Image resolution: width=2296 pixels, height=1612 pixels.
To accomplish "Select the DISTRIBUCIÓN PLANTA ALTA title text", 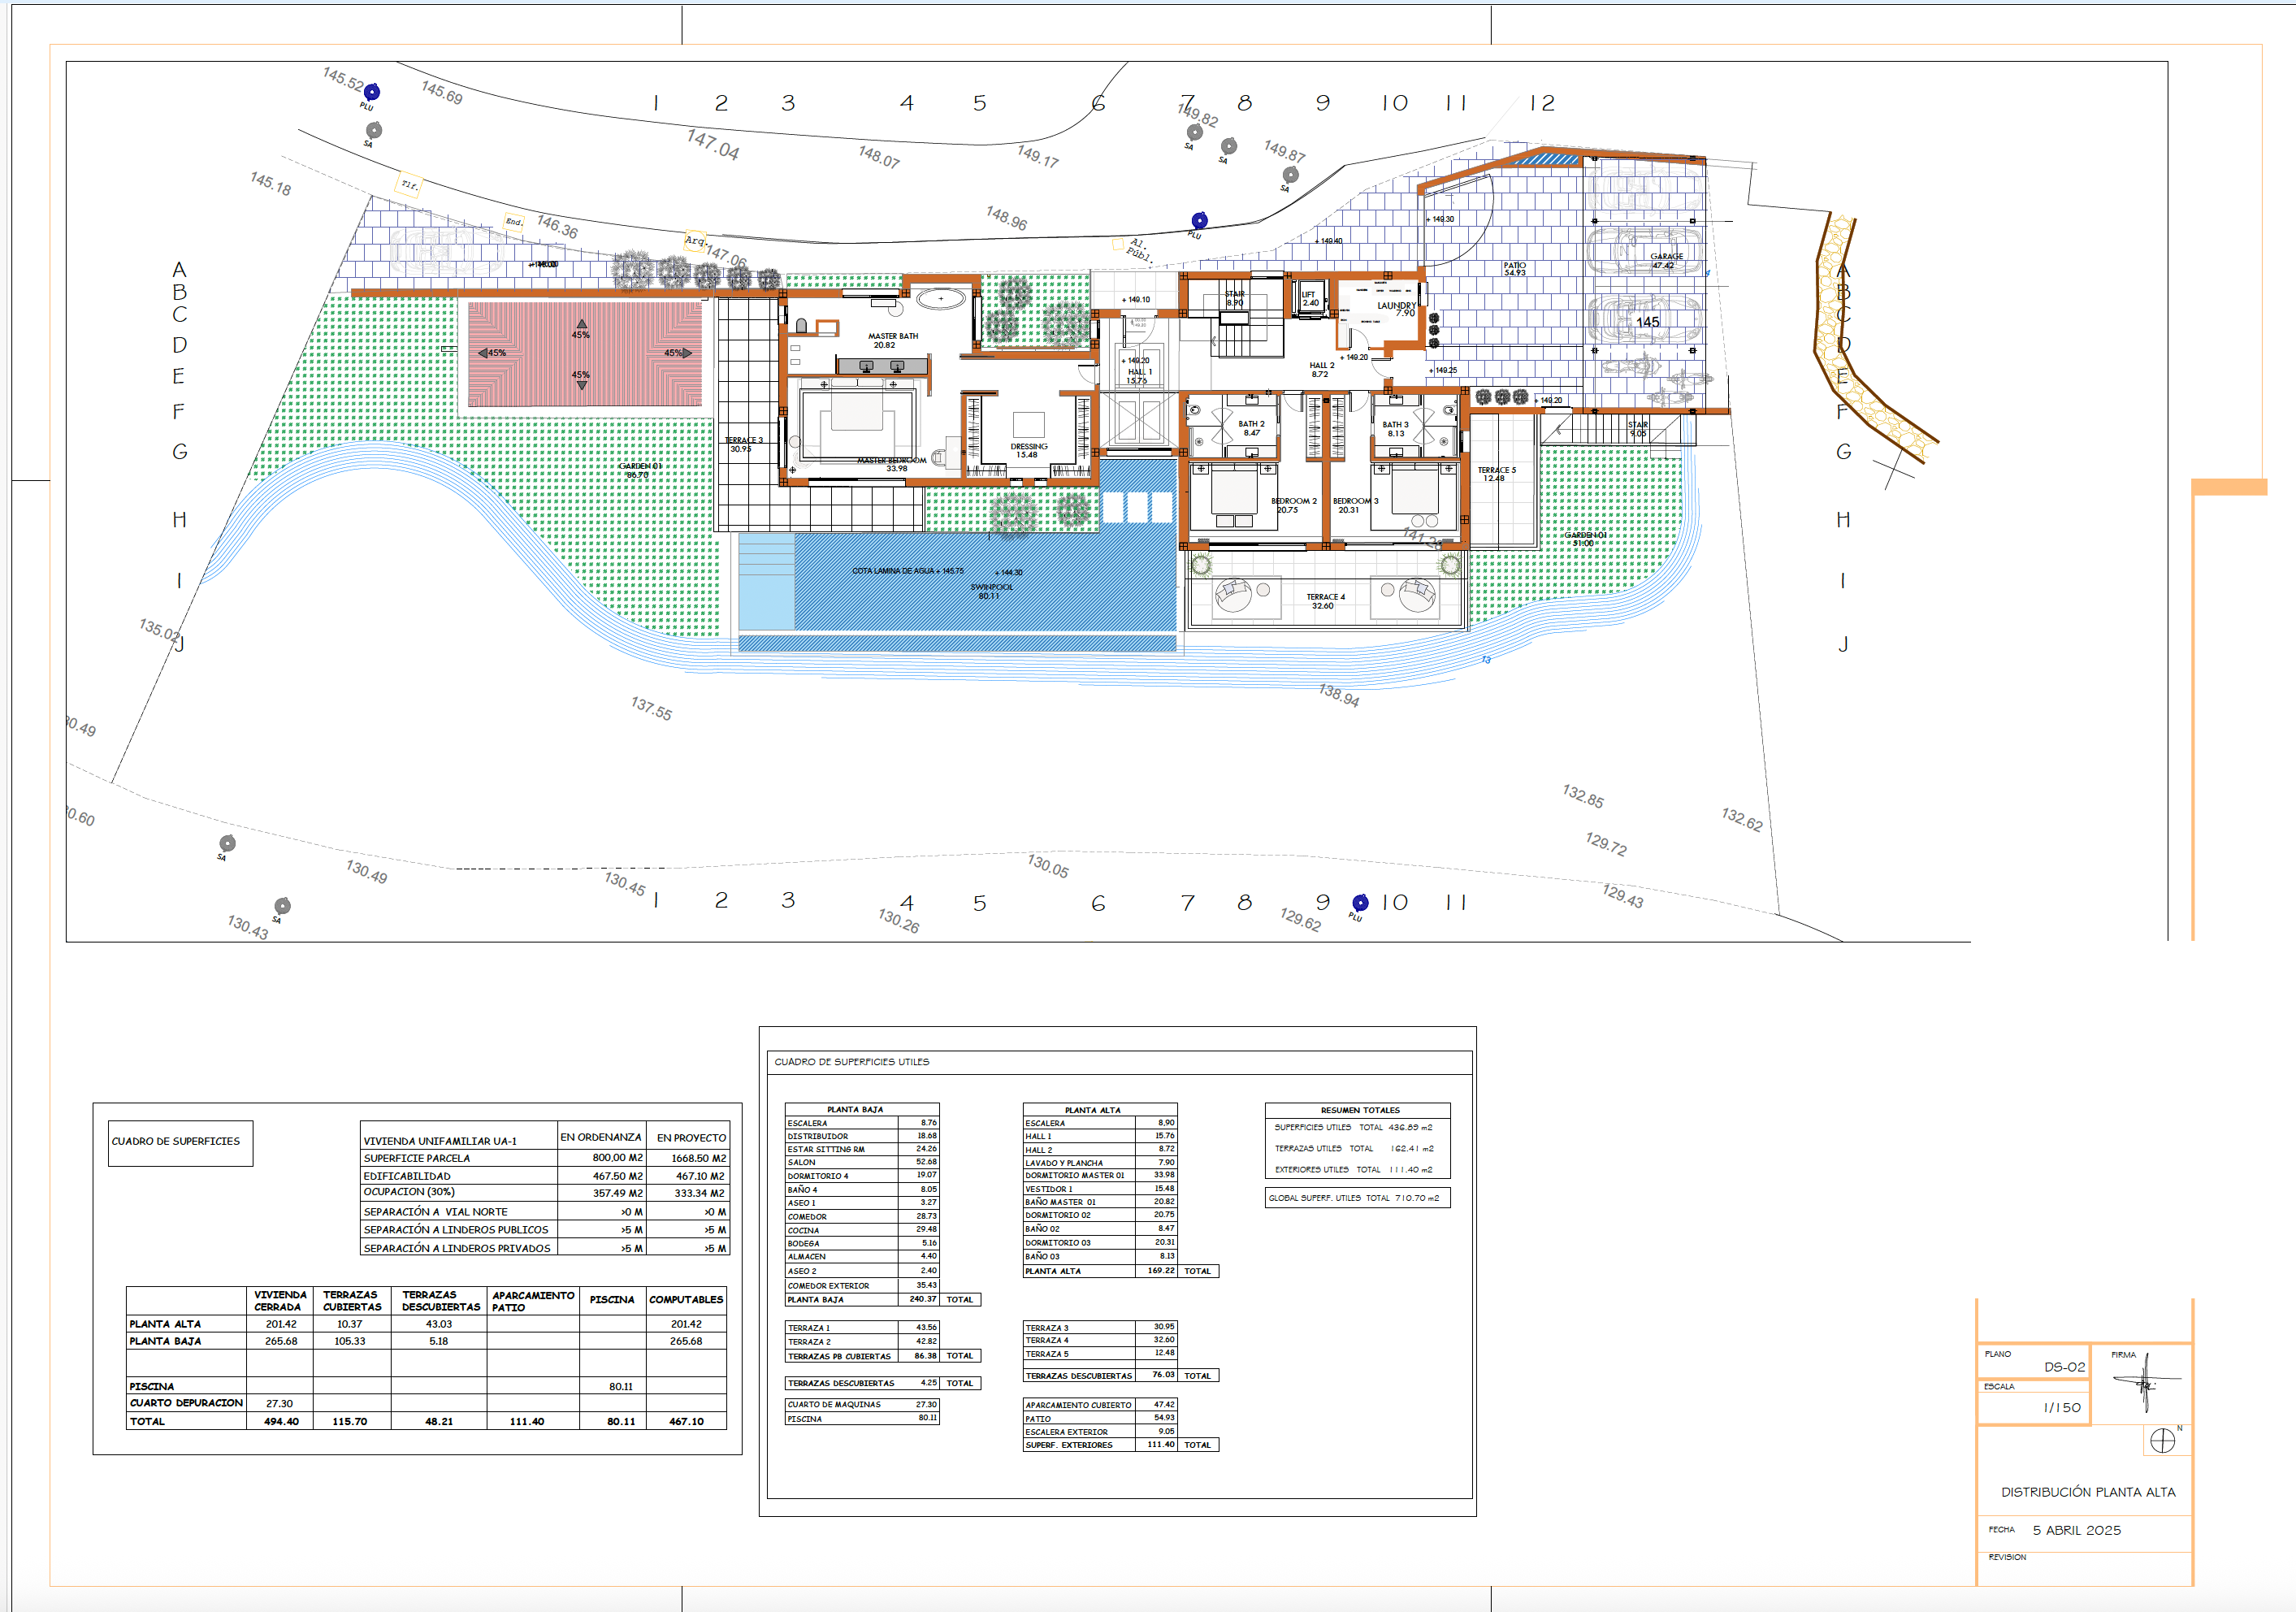I will click(2087, 1491).
